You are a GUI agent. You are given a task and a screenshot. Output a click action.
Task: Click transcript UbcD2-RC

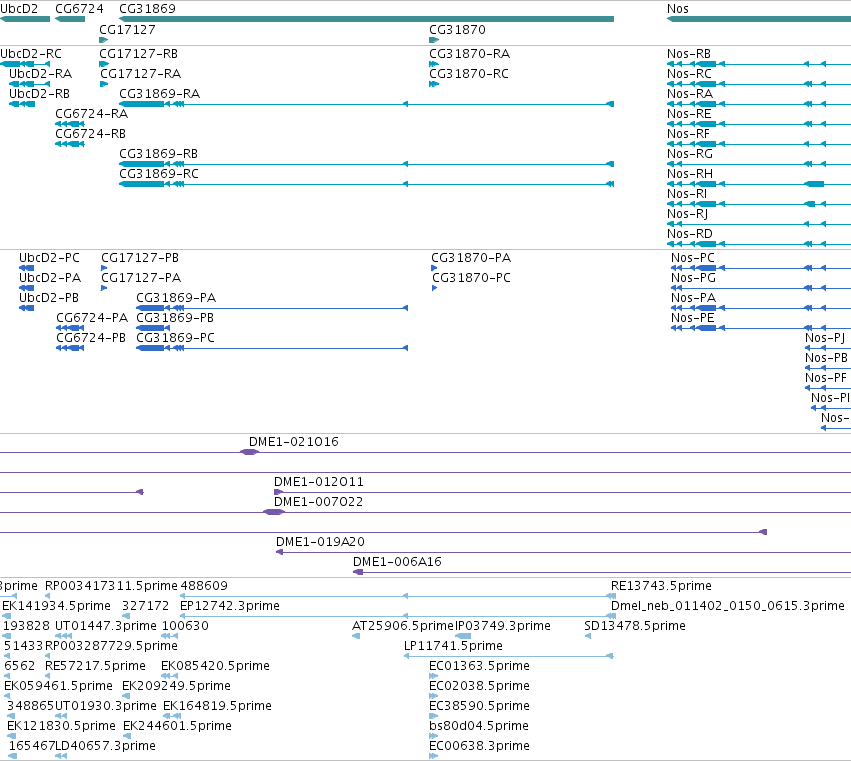tap(31, 54)
